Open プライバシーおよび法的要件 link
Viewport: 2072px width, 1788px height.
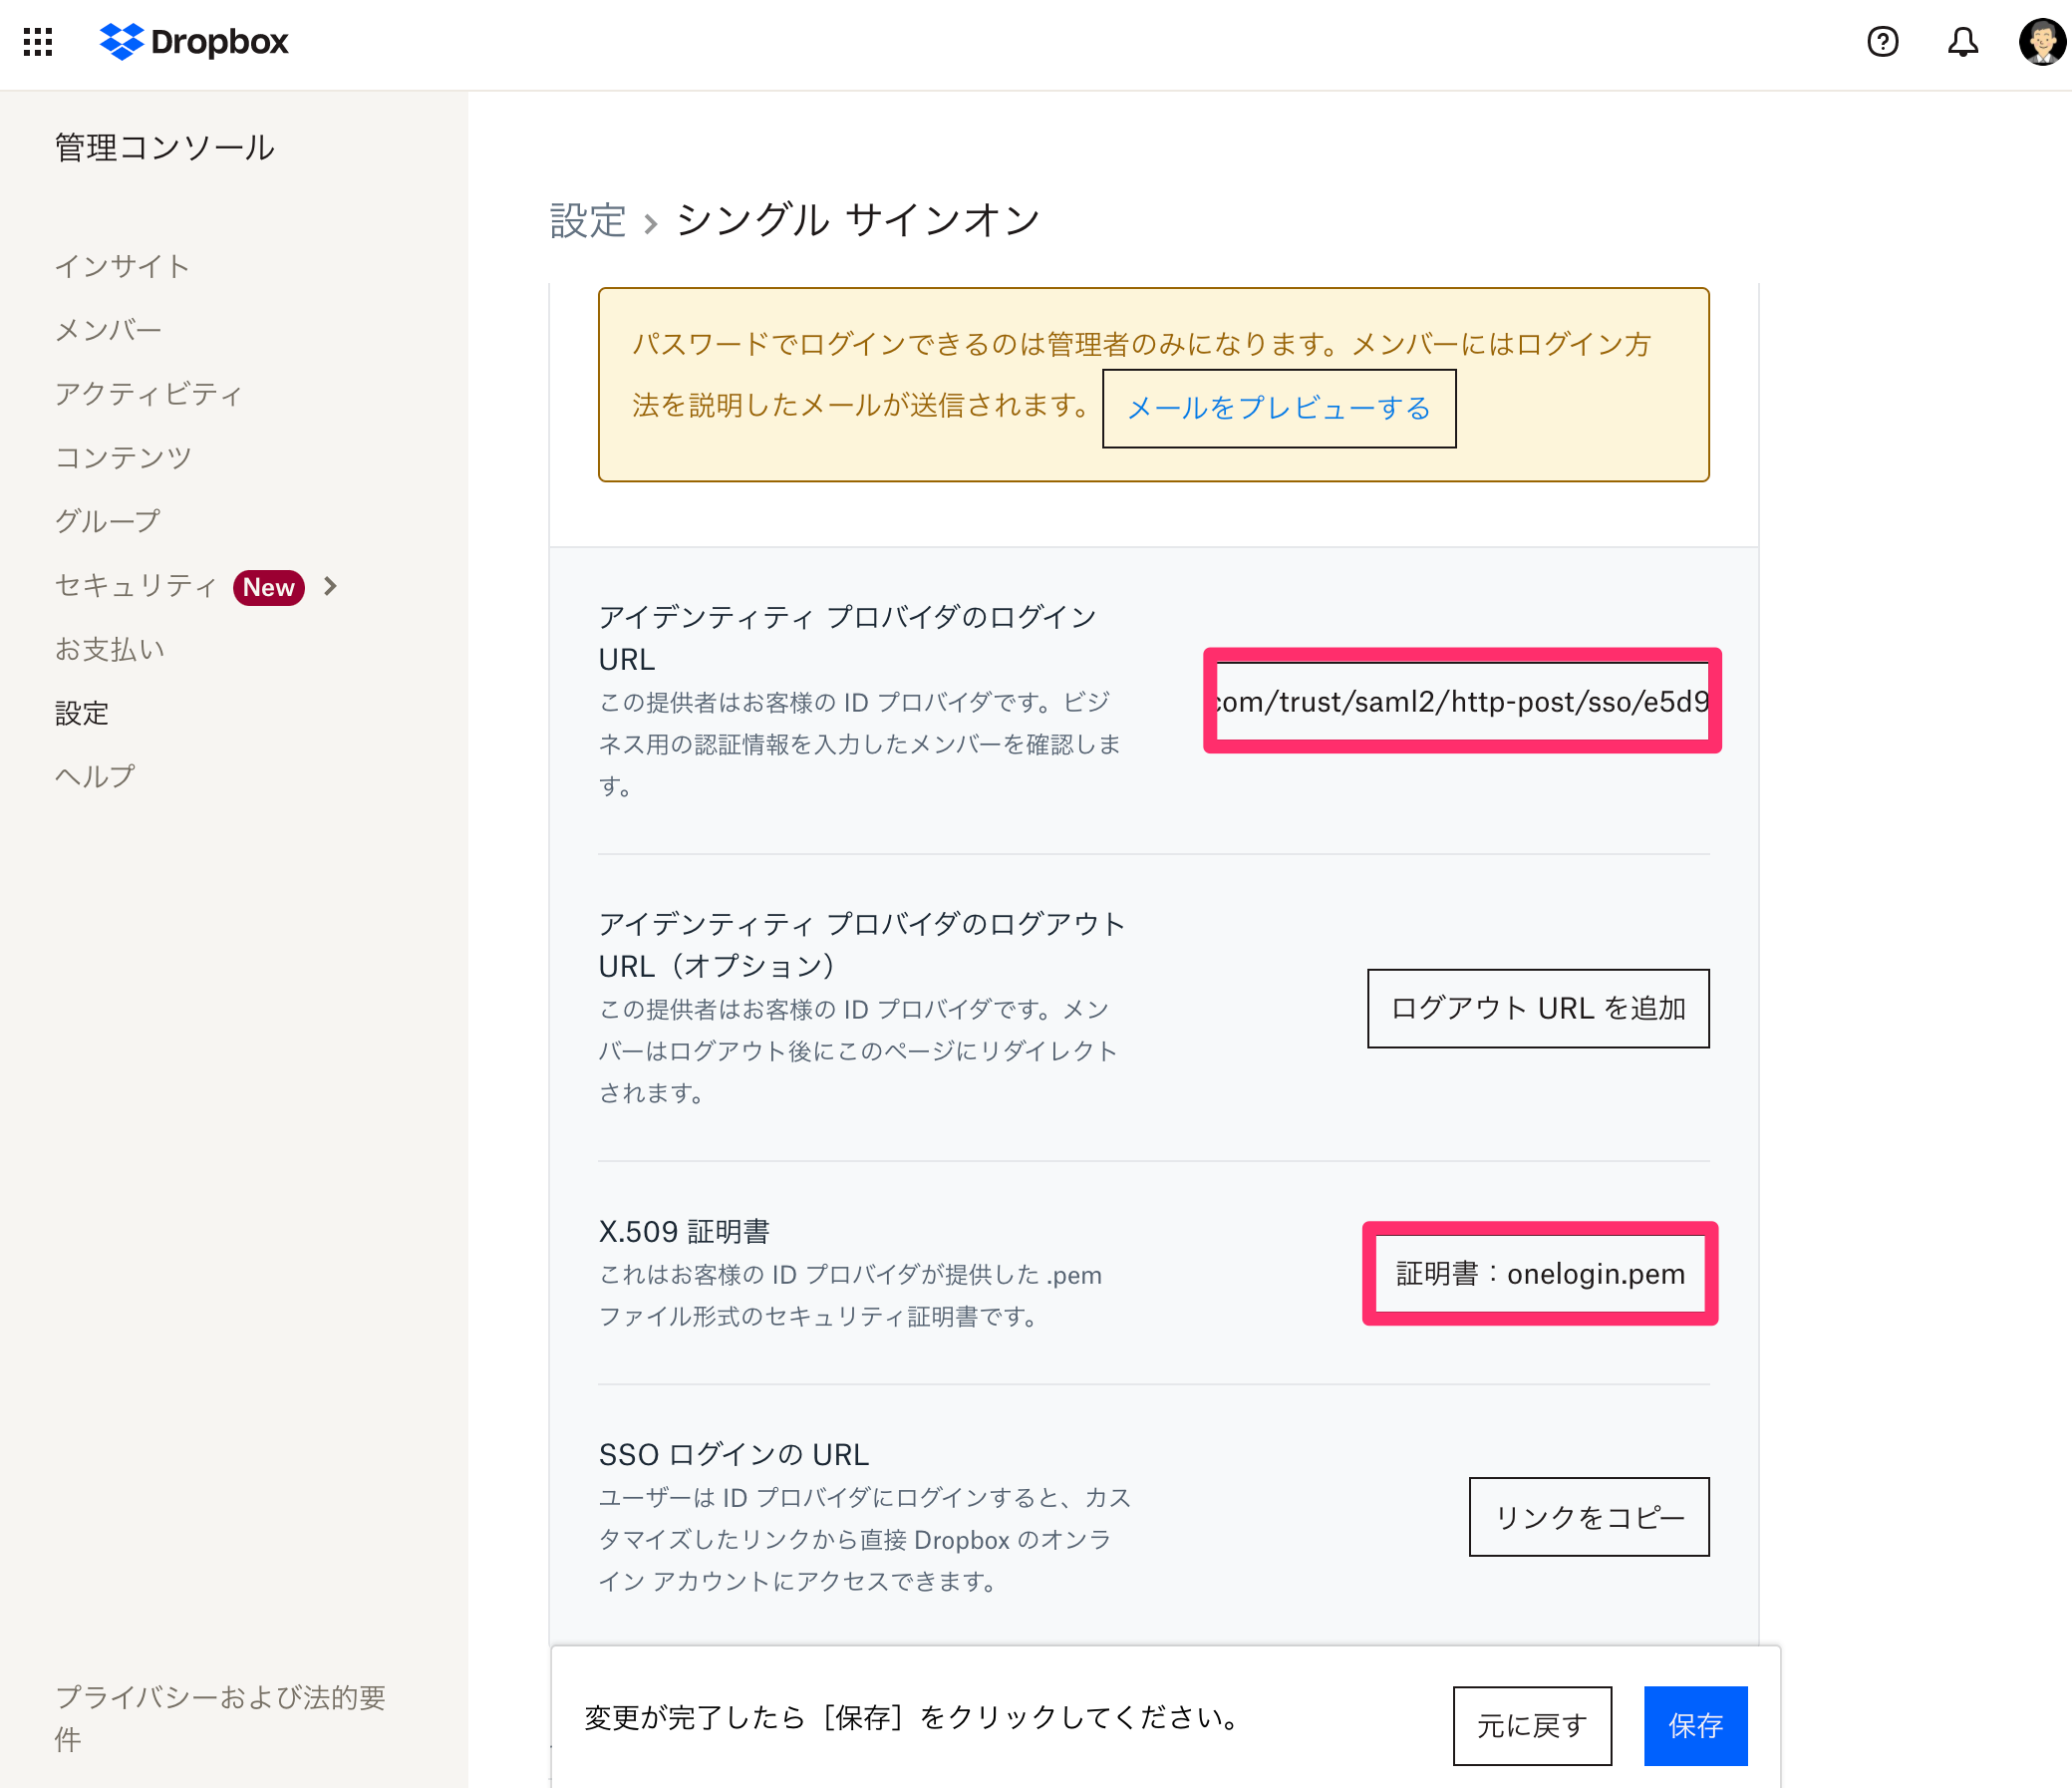click(x=220, y=1717)
